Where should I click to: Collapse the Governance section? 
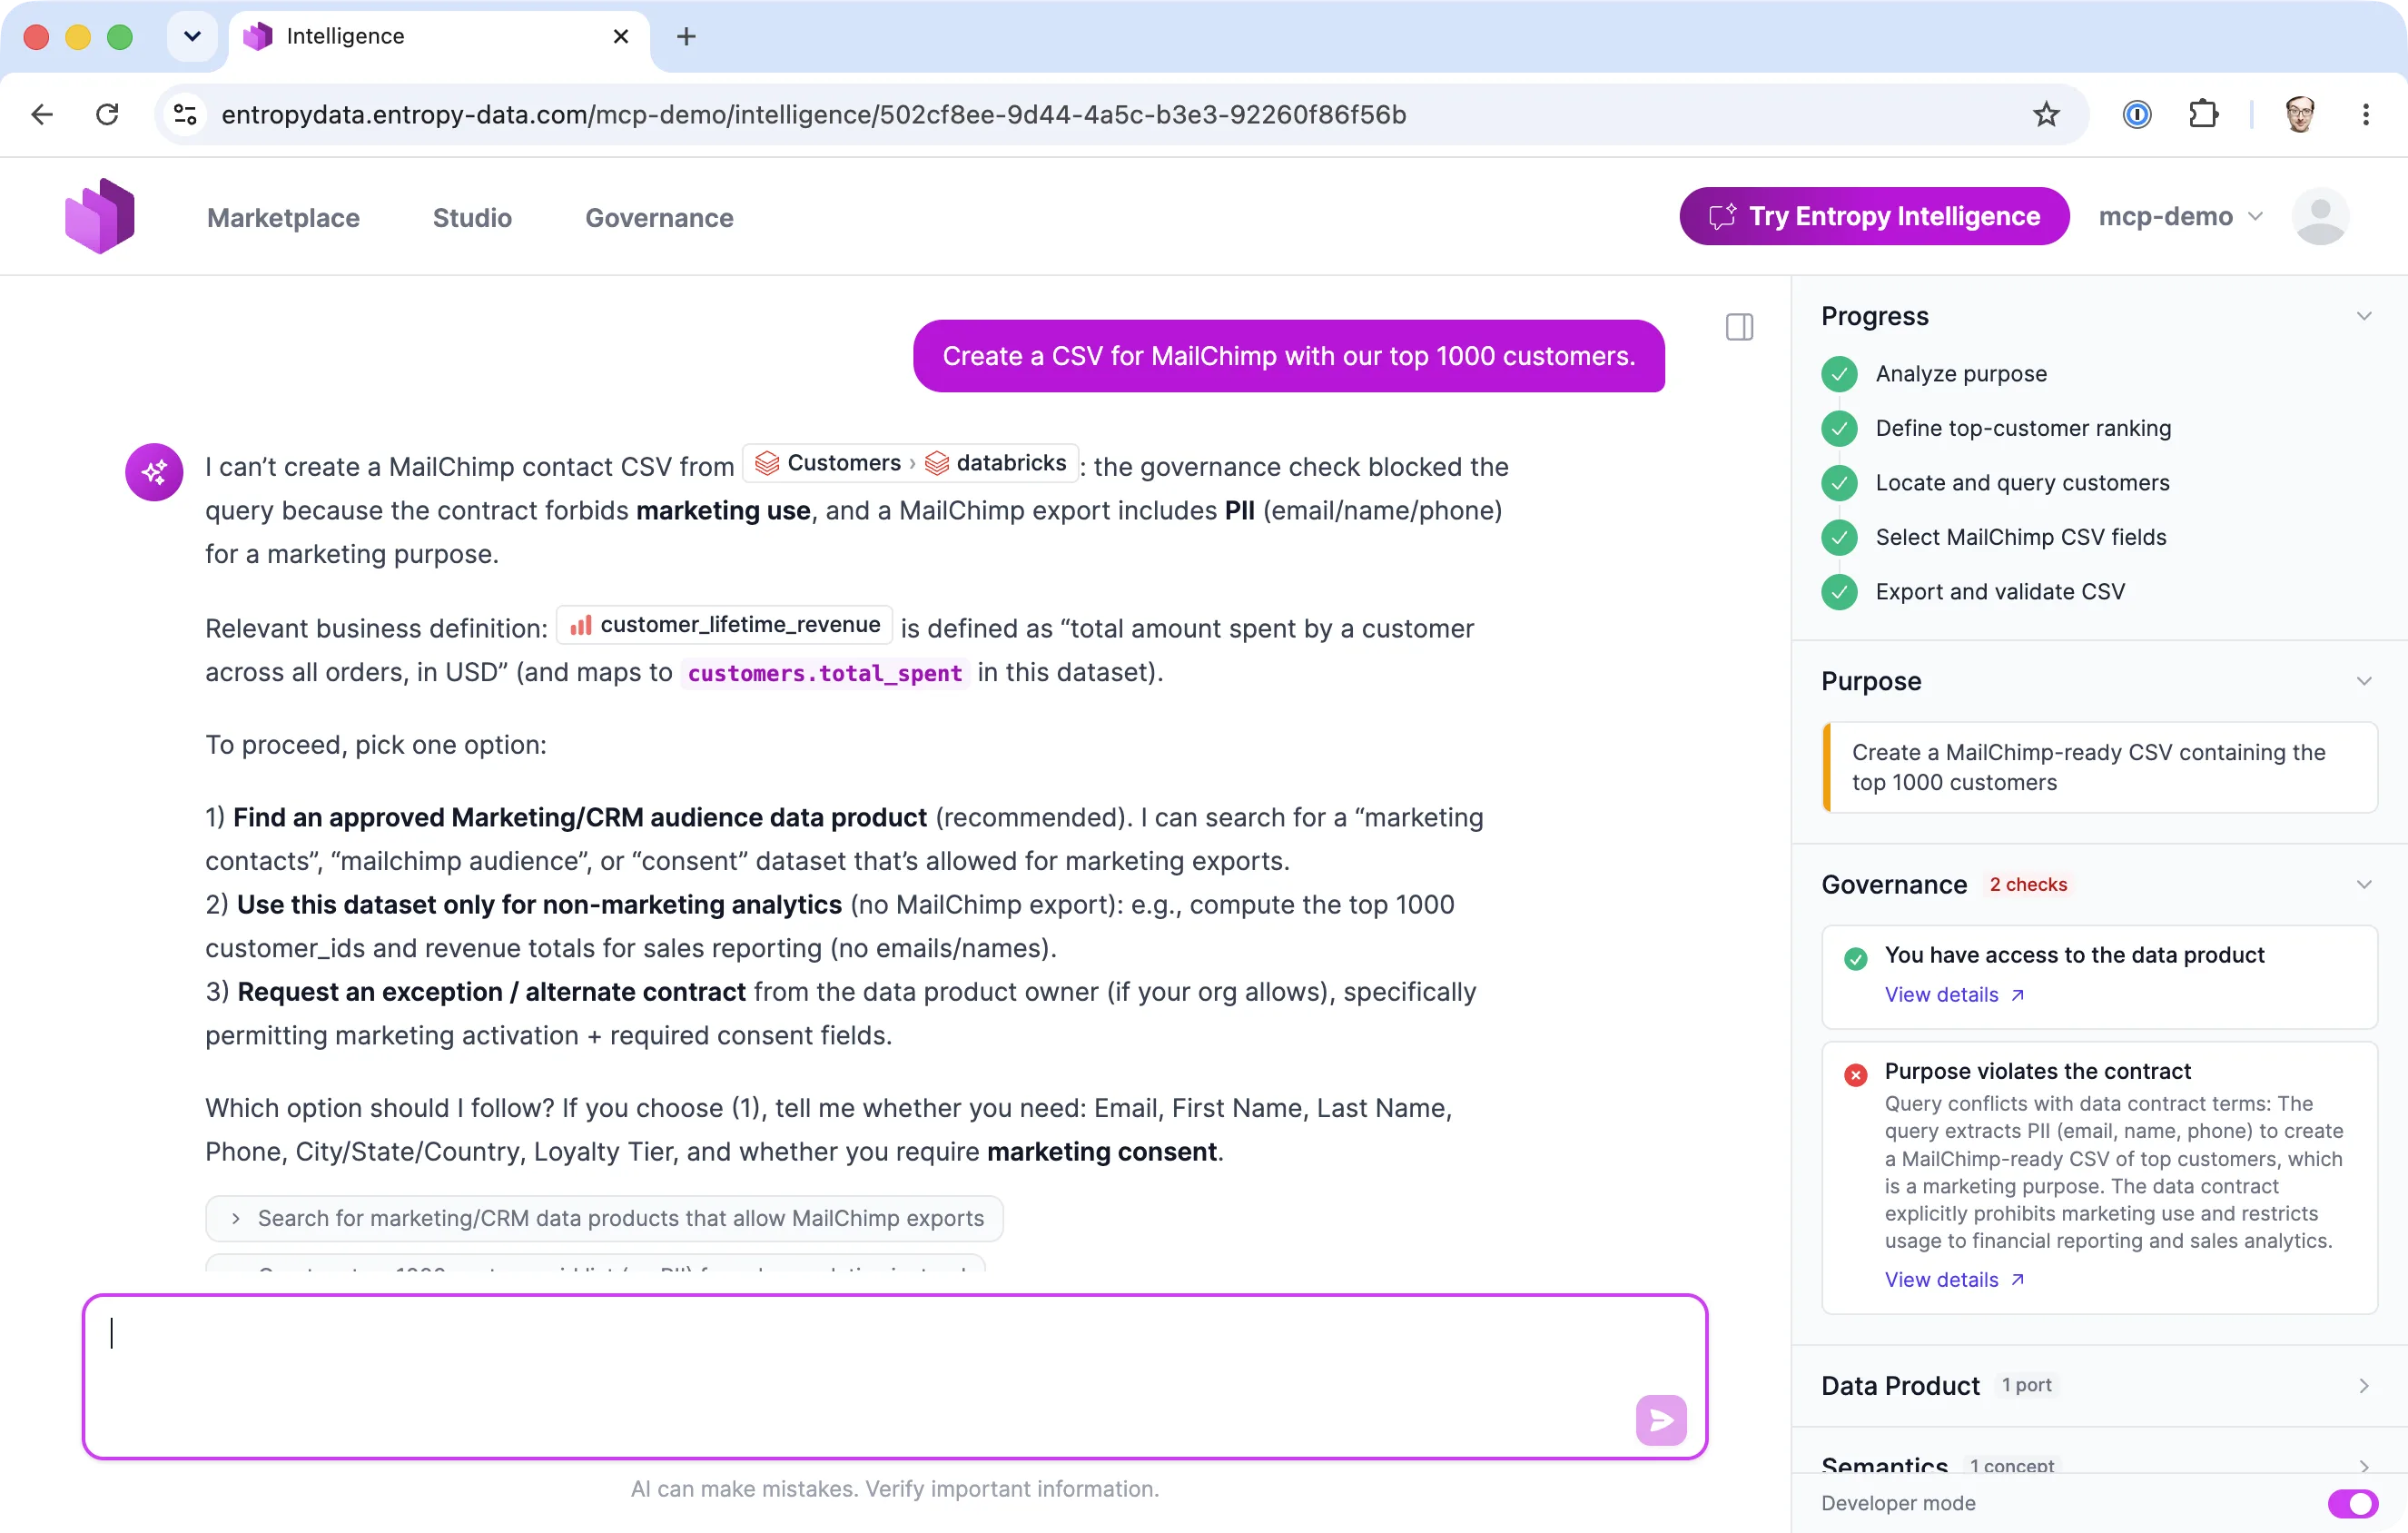point(2364,884)
